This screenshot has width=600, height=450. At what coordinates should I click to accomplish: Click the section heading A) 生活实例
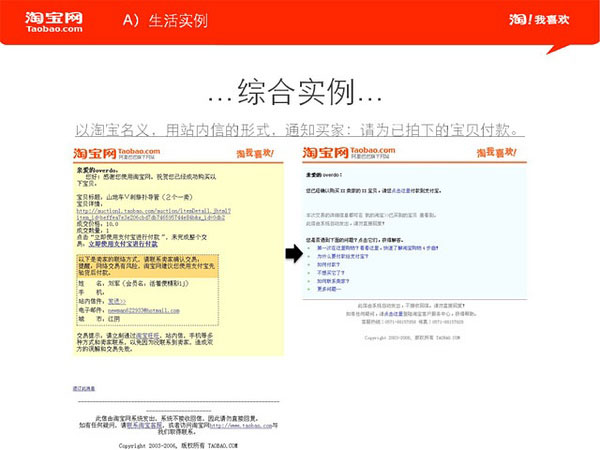tap(165, 20)
